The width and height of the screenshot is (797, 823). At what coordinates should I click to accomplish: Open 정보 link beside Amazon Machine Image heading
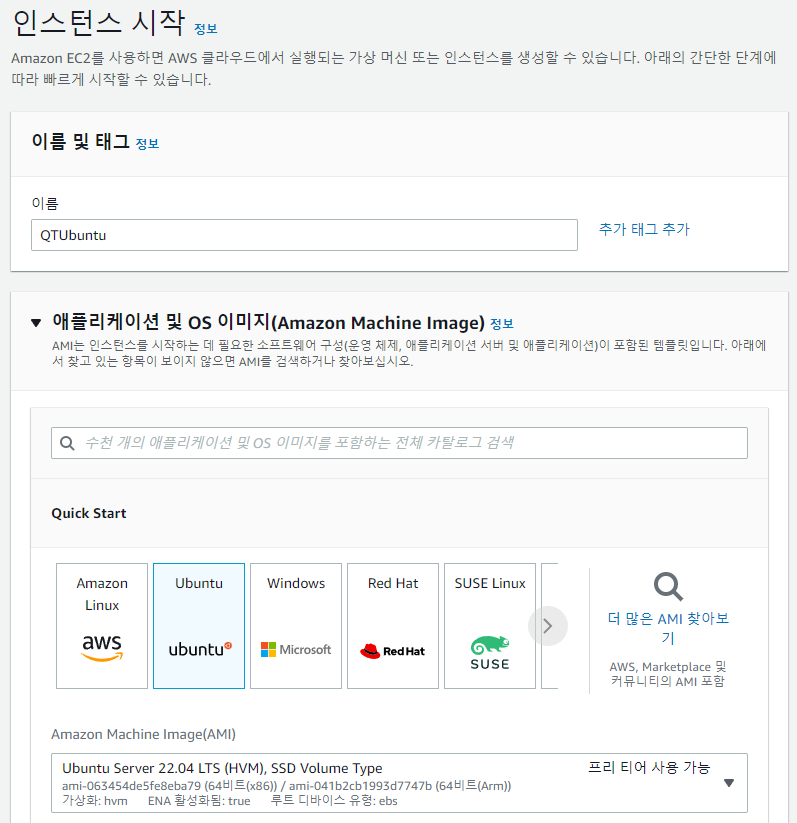coord(502,324)
